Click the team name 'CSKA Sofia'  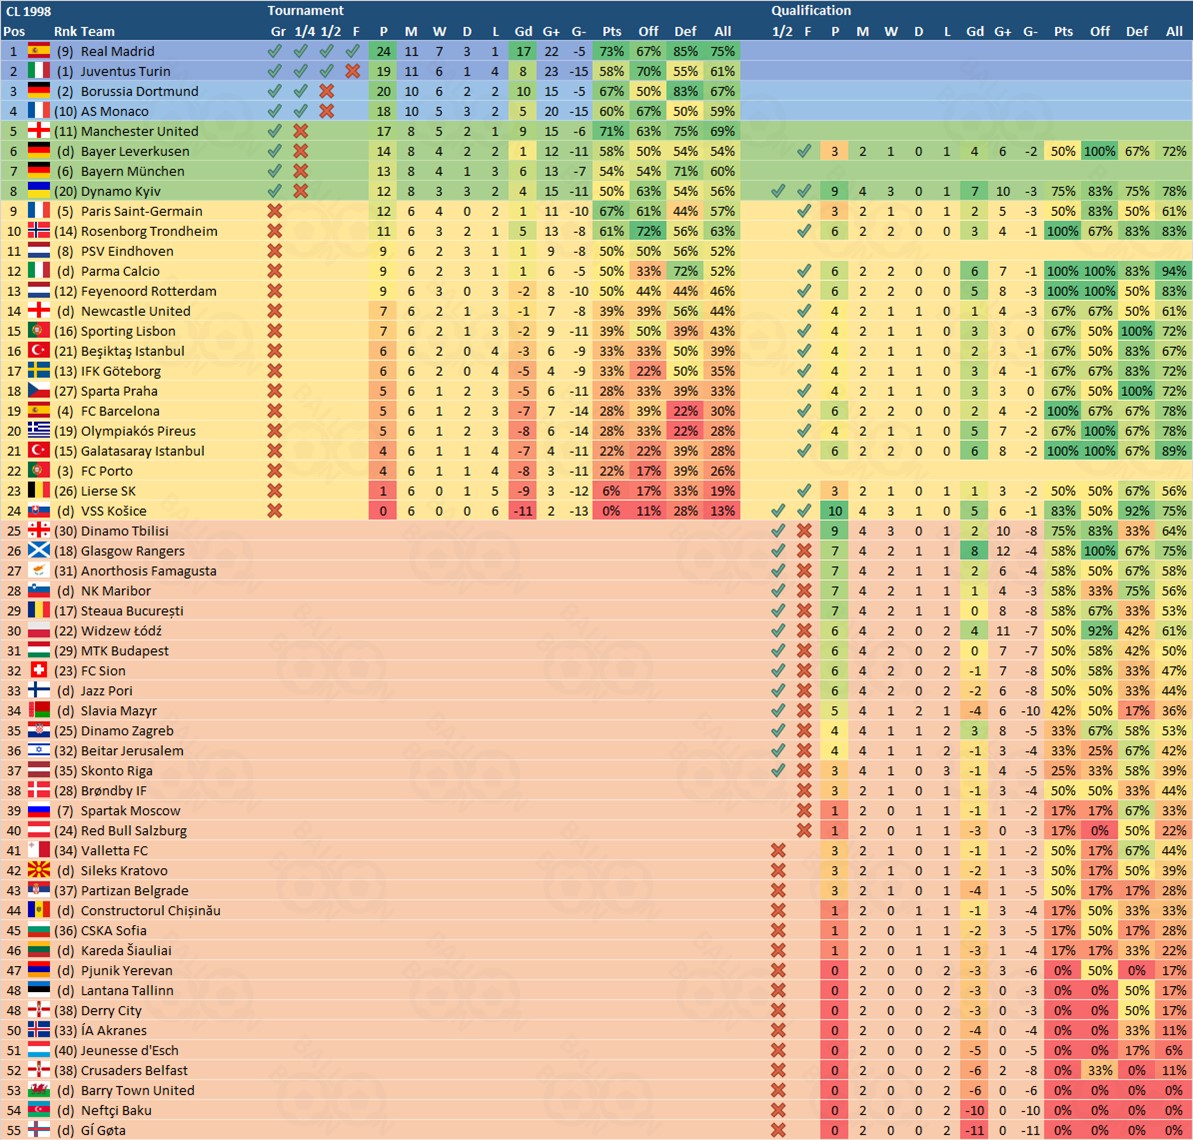[x=113, y=930]
